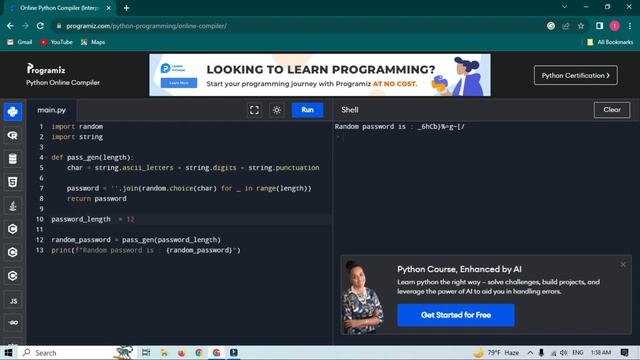The image size is (640, 360).
Task: Click the 'password_length = 12' line
Action: 93,219
